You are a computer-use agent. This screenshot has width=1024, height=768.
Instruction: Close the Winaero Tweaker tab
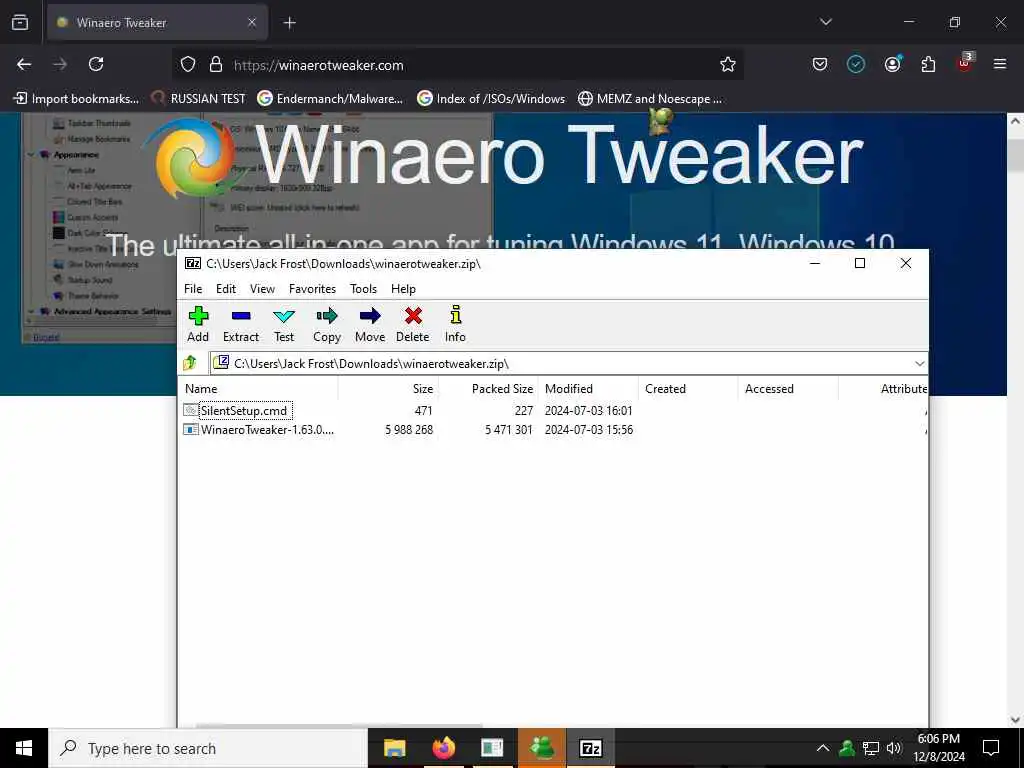pyautogui.click(x=252, y=23)
